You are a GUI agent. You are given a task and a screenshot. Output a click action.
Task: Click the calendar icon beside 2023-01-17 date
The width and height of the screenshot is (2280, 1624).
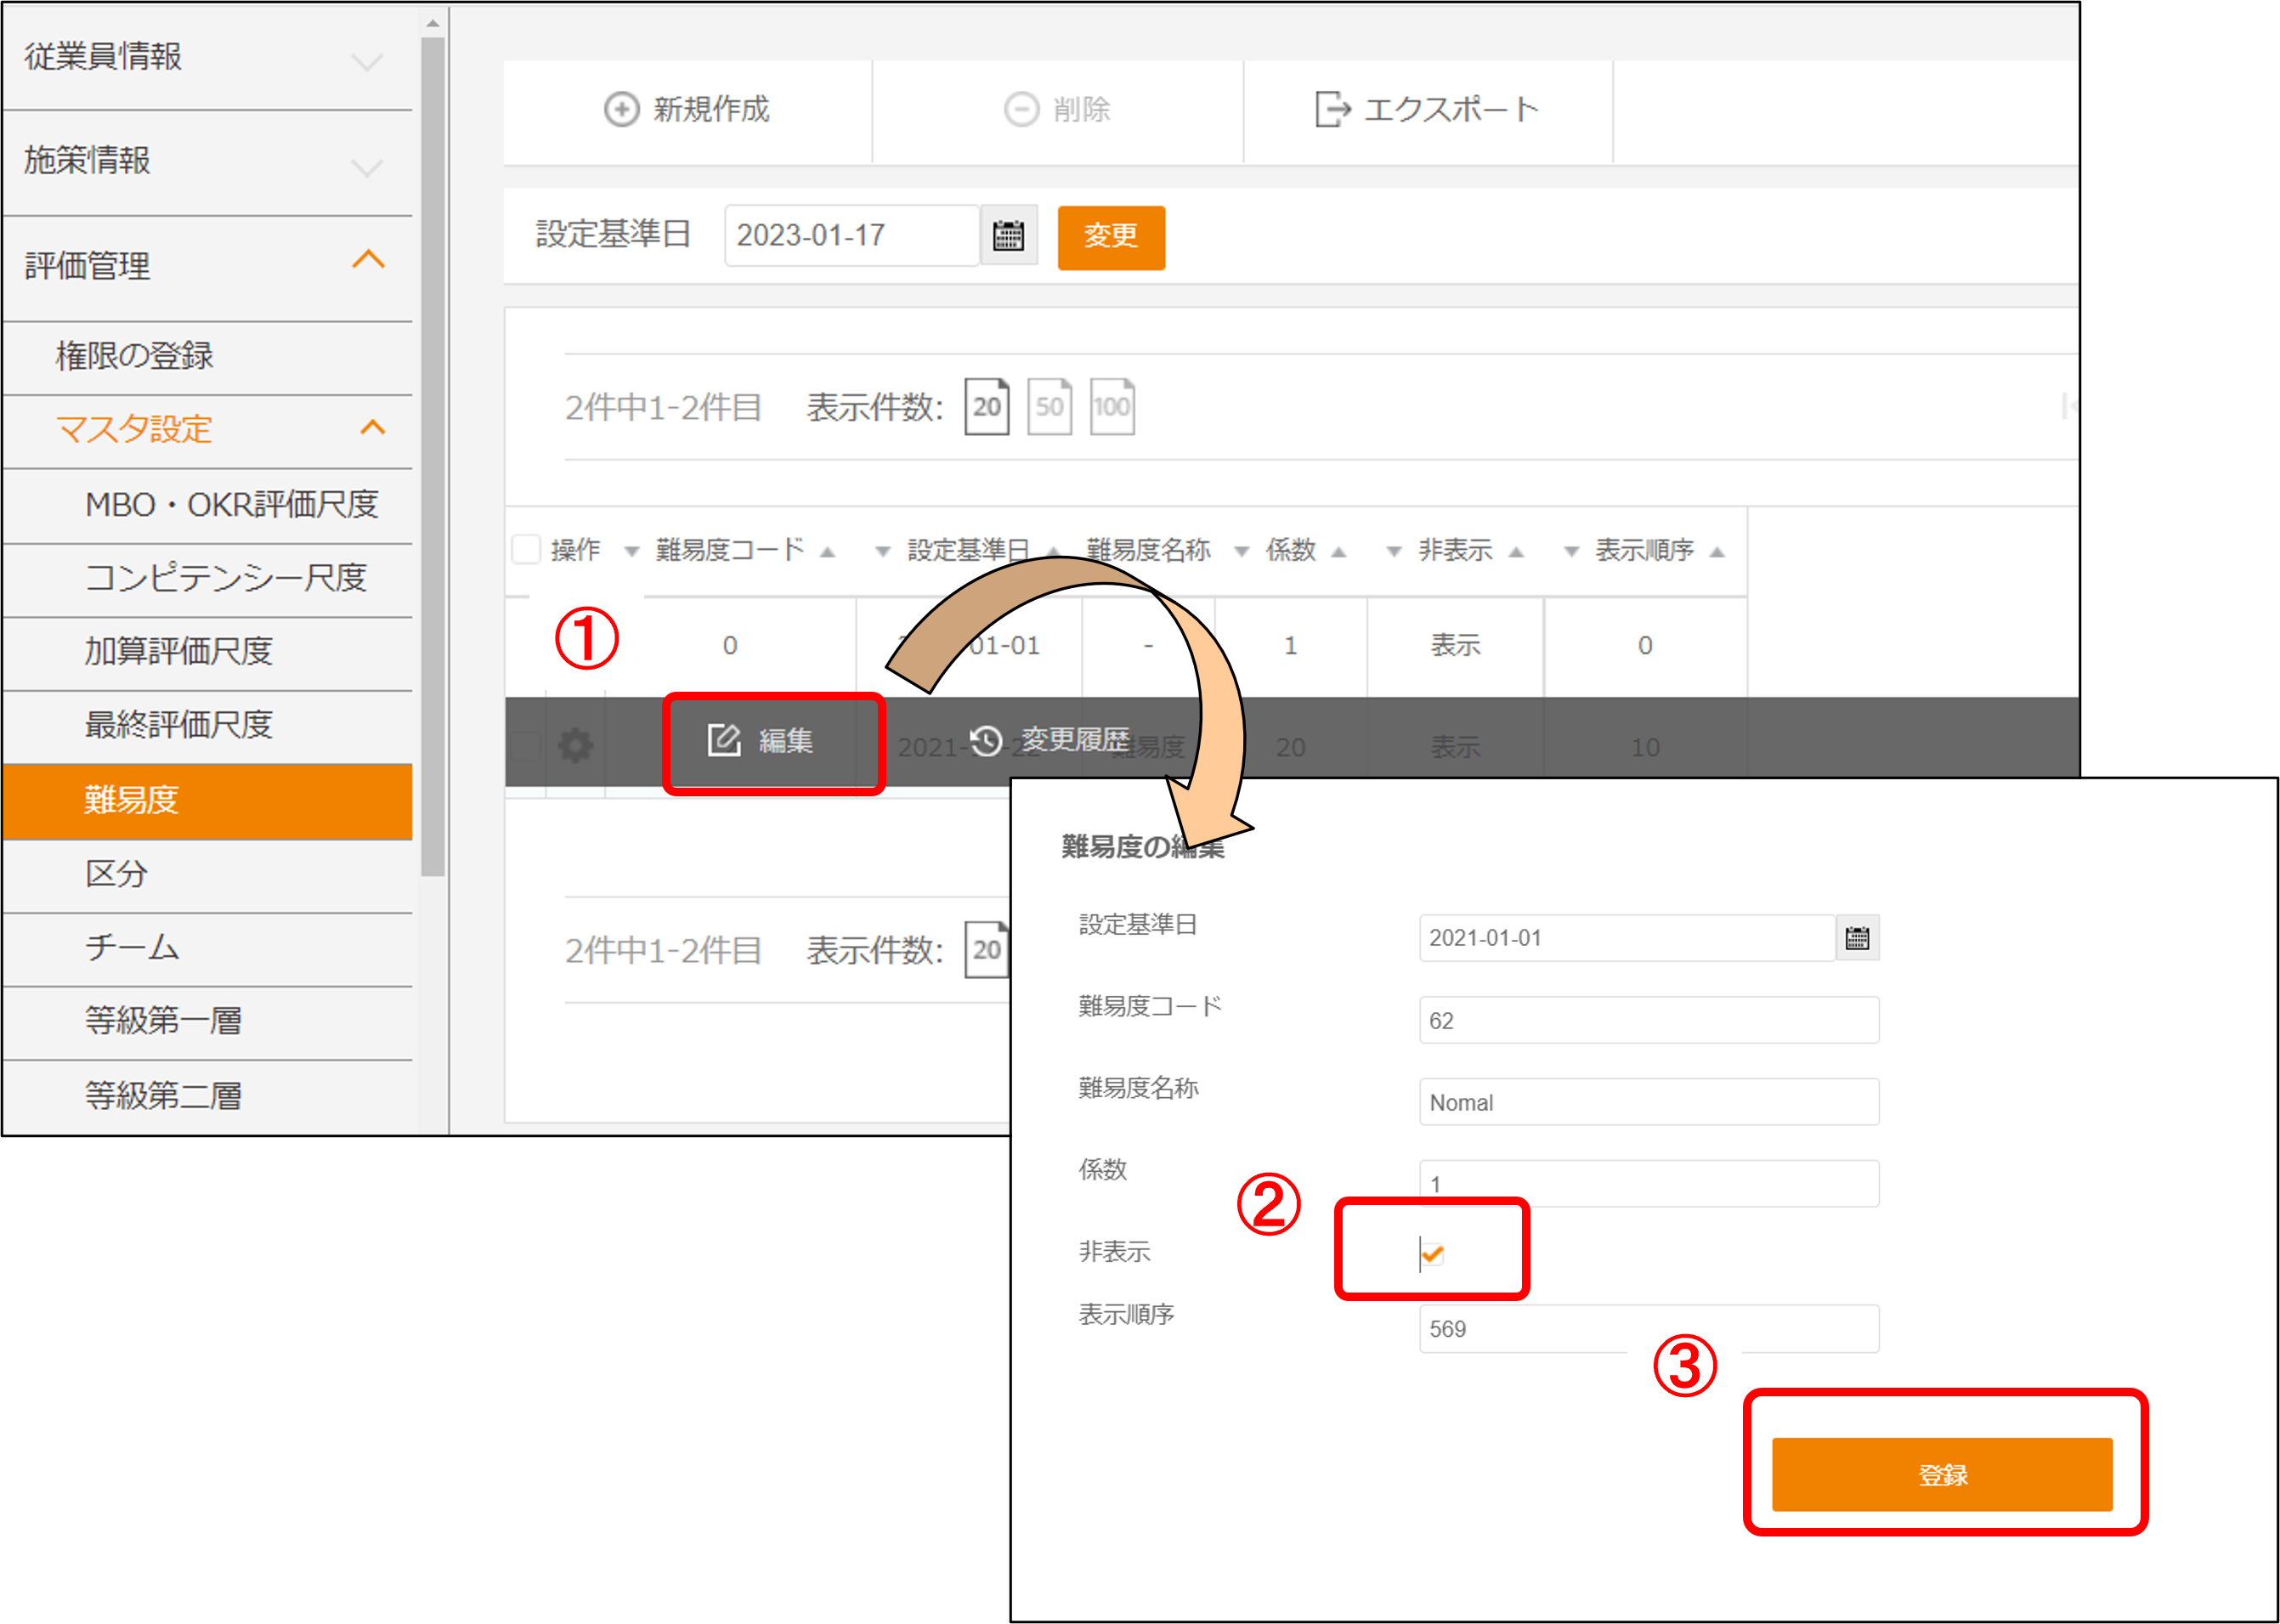point(1008,236)
